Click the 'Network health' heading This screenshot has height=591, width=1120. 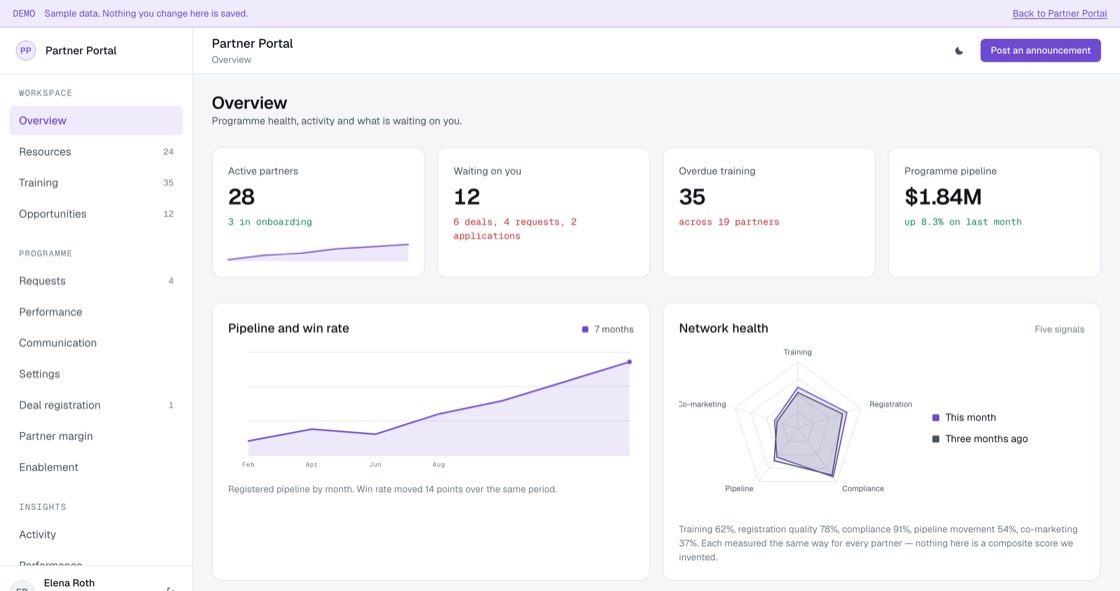(x=724, y=329)
